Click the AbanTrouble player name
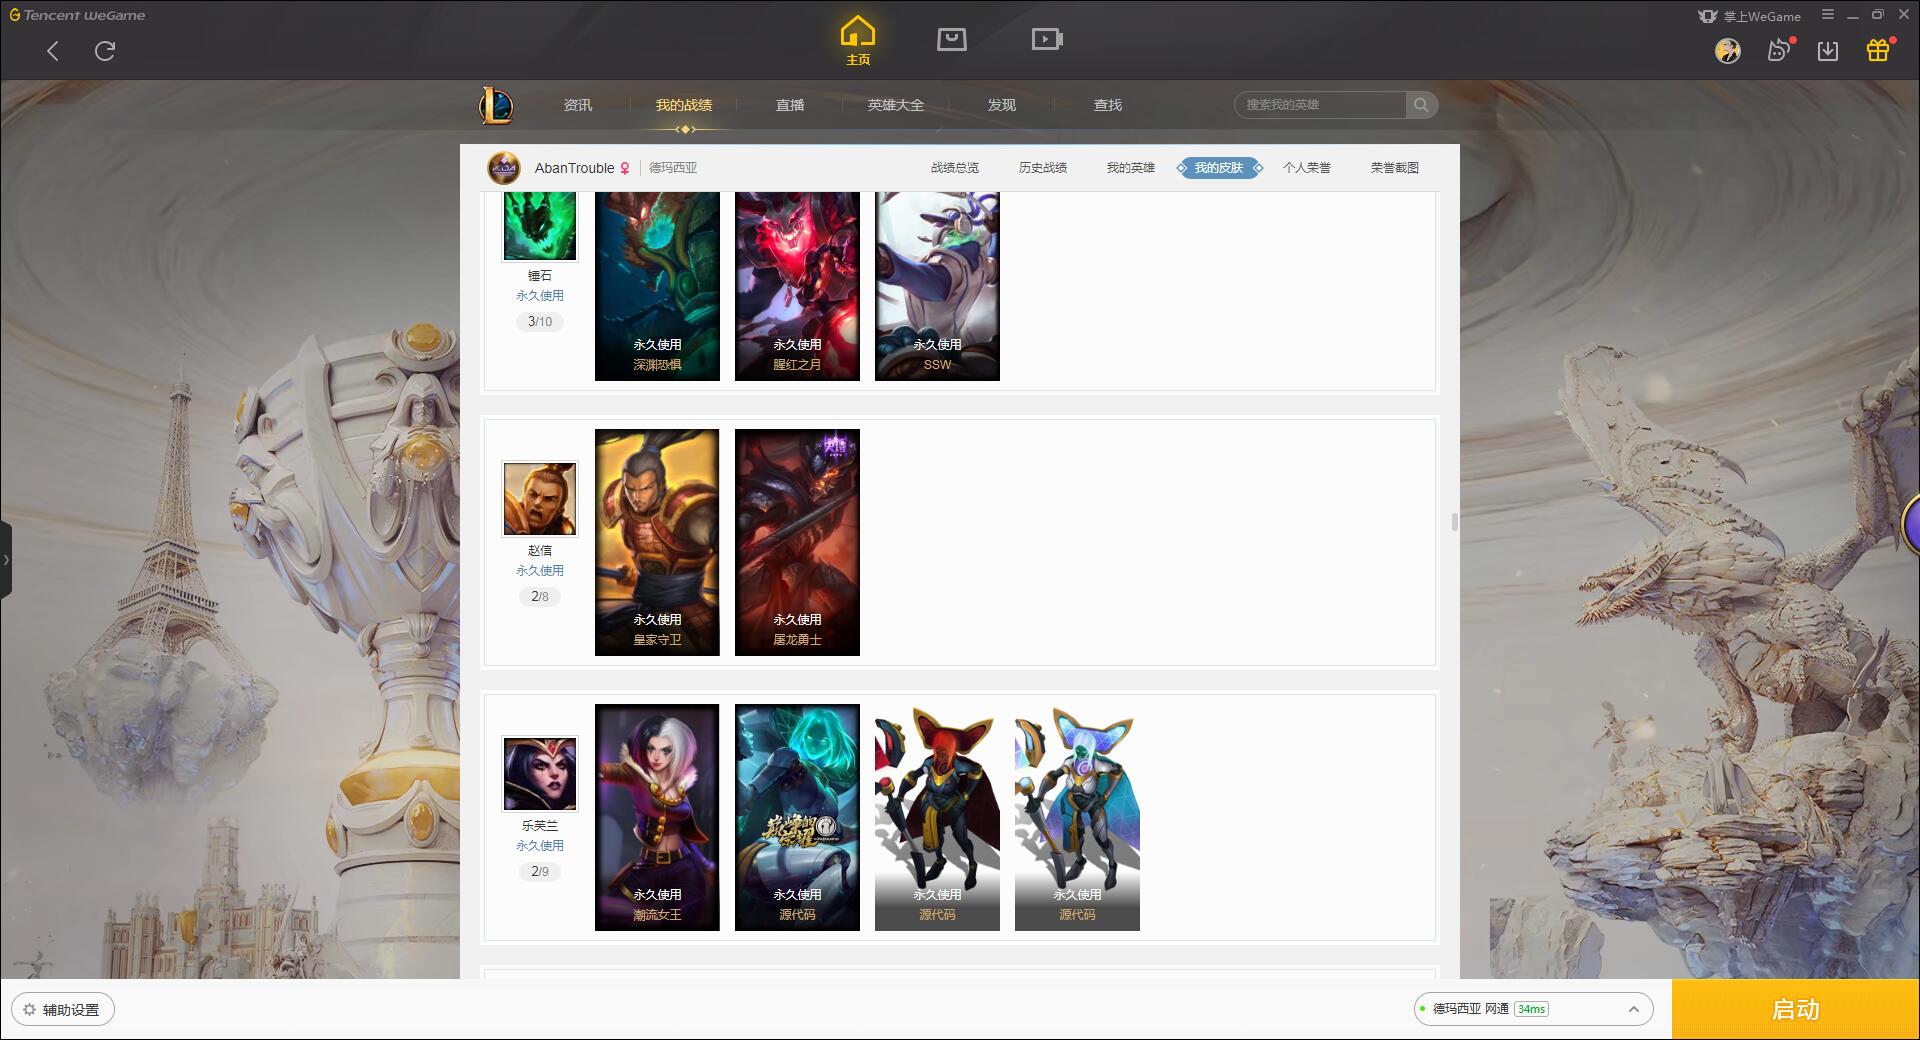The image size is (1920, 1040). 574,168
